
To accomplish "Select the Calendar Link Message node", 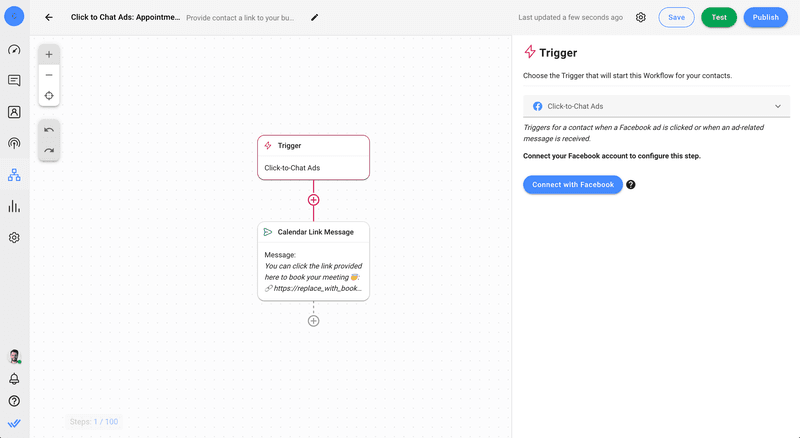I will tap(313, 261).
